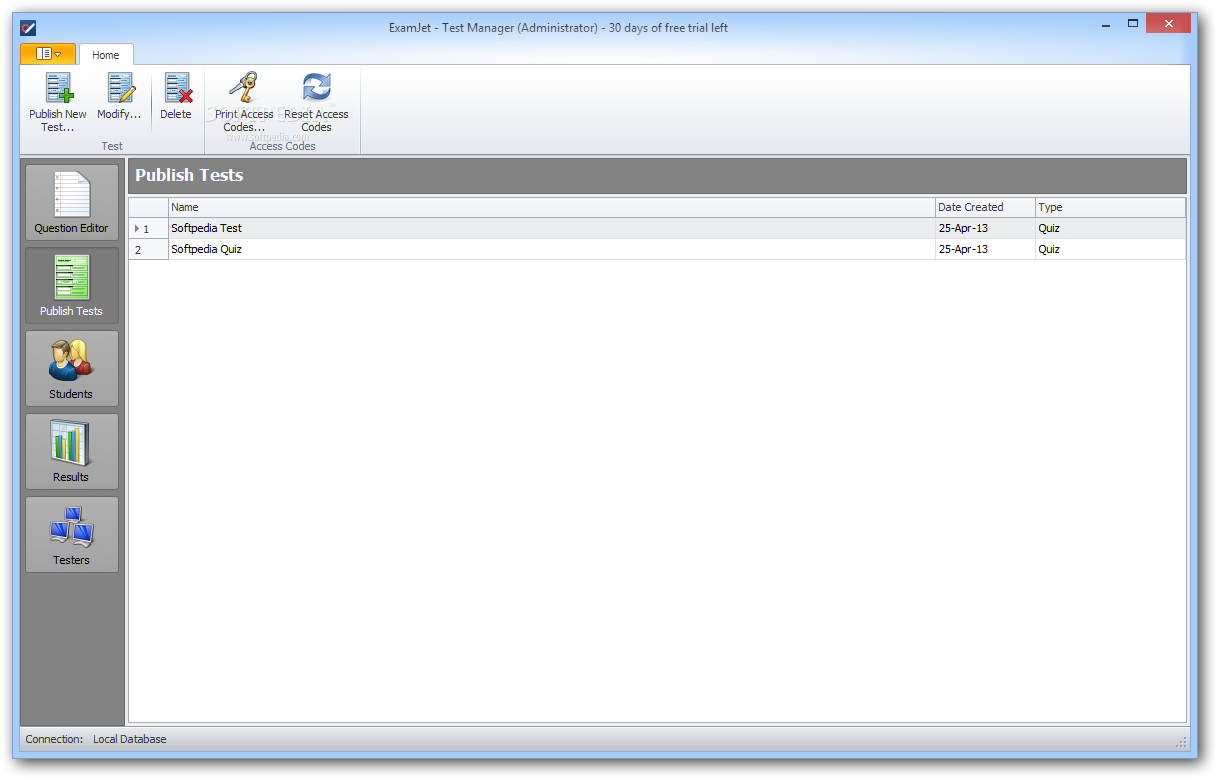Viewport: 1218px width, 779px height.
Task: Select Publish Tests in sidebar
Action: click(72, 286)
